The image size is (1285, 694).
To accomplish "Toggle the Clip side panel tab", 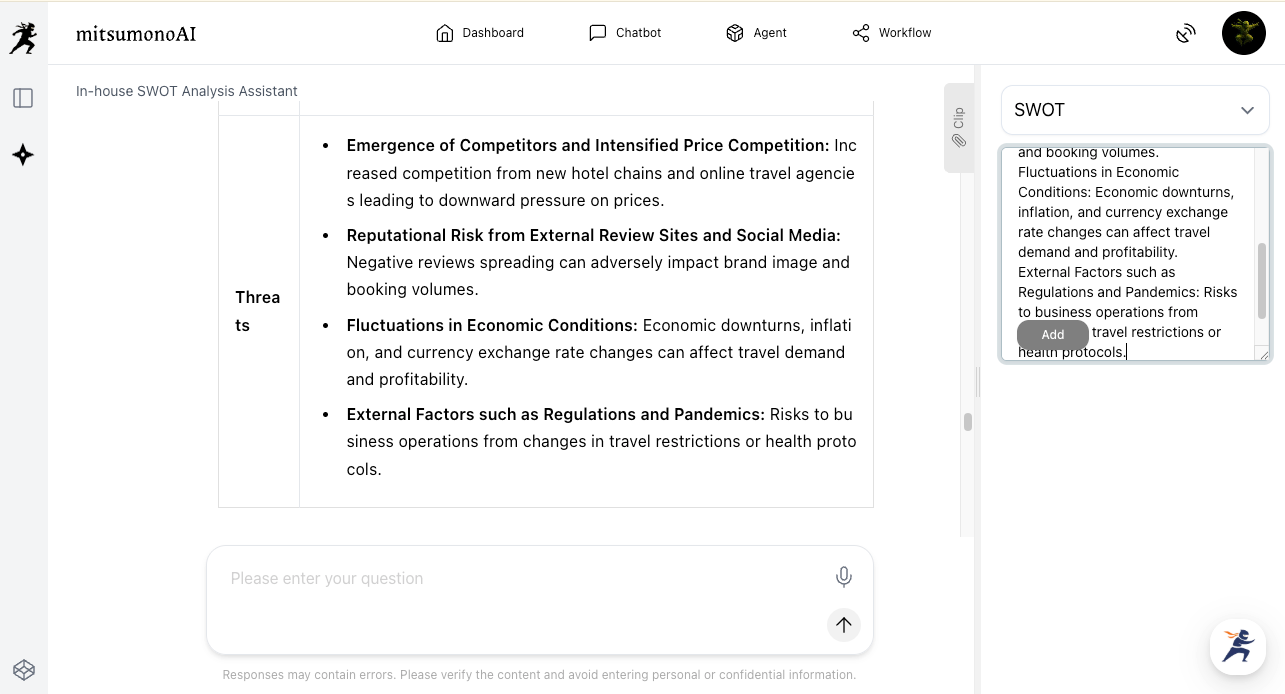I will tap(958, 127).
